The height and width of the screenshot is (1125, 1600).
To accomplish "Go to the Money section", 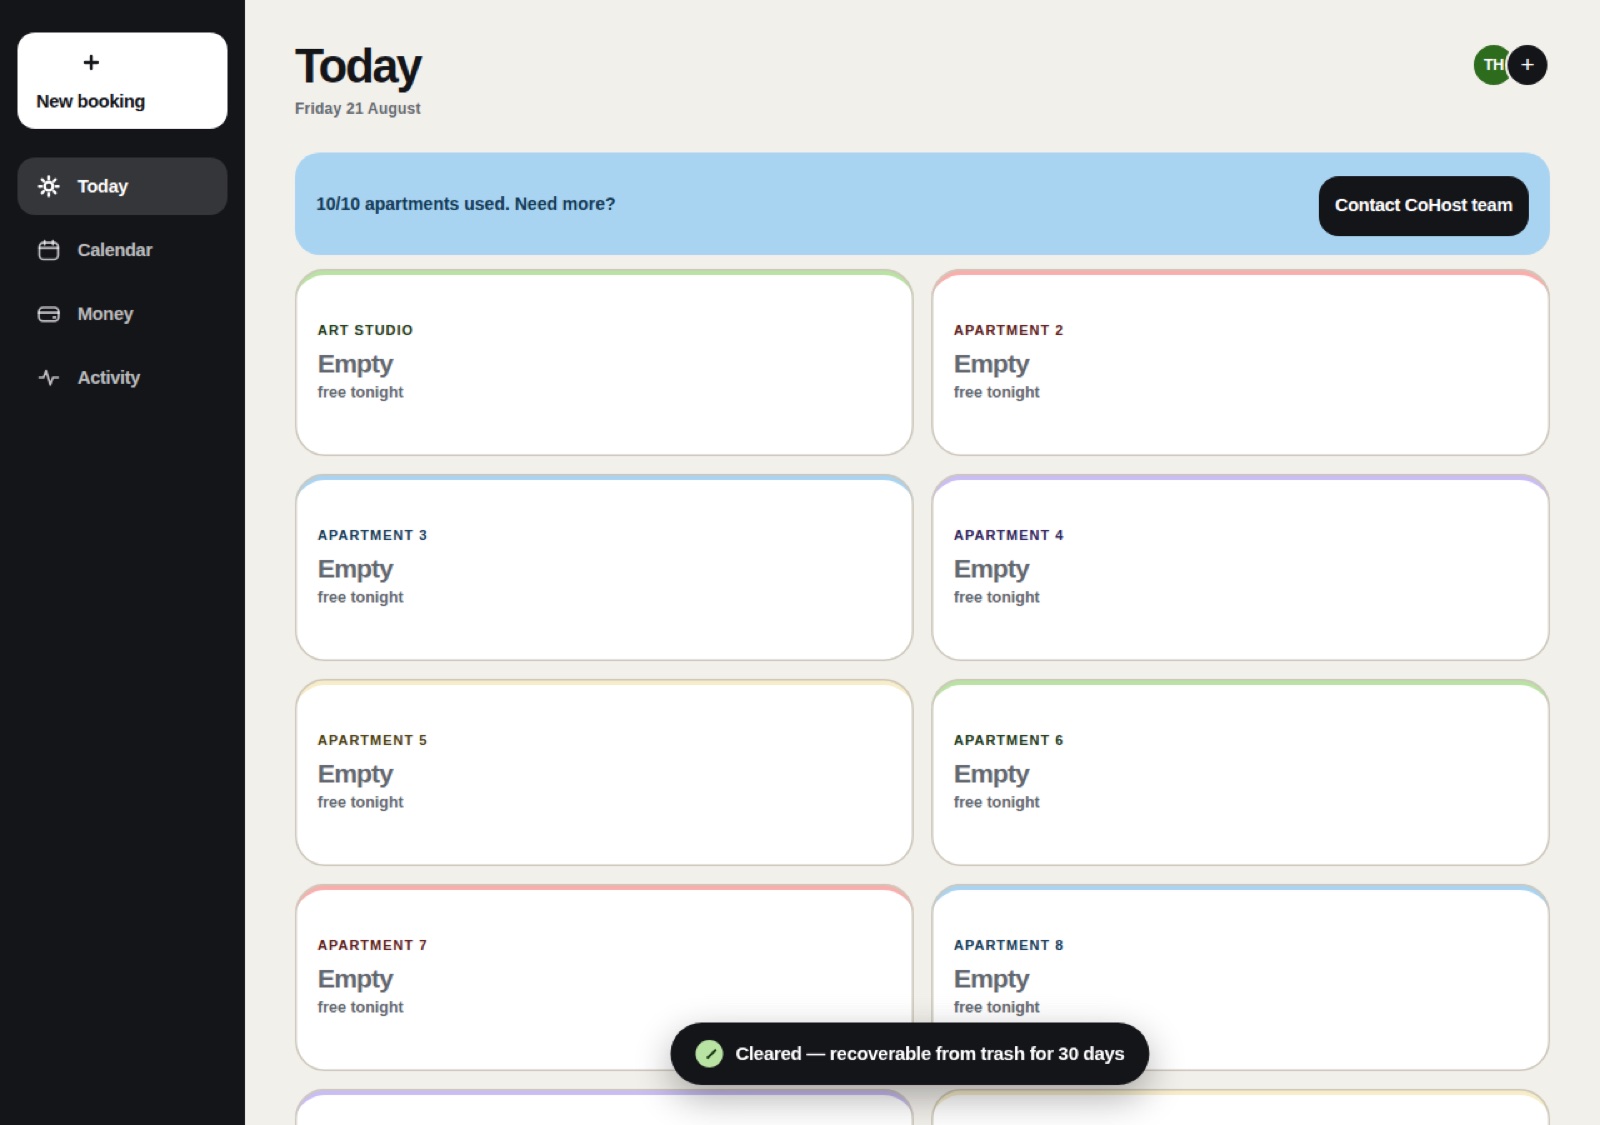I will [122, 314].
